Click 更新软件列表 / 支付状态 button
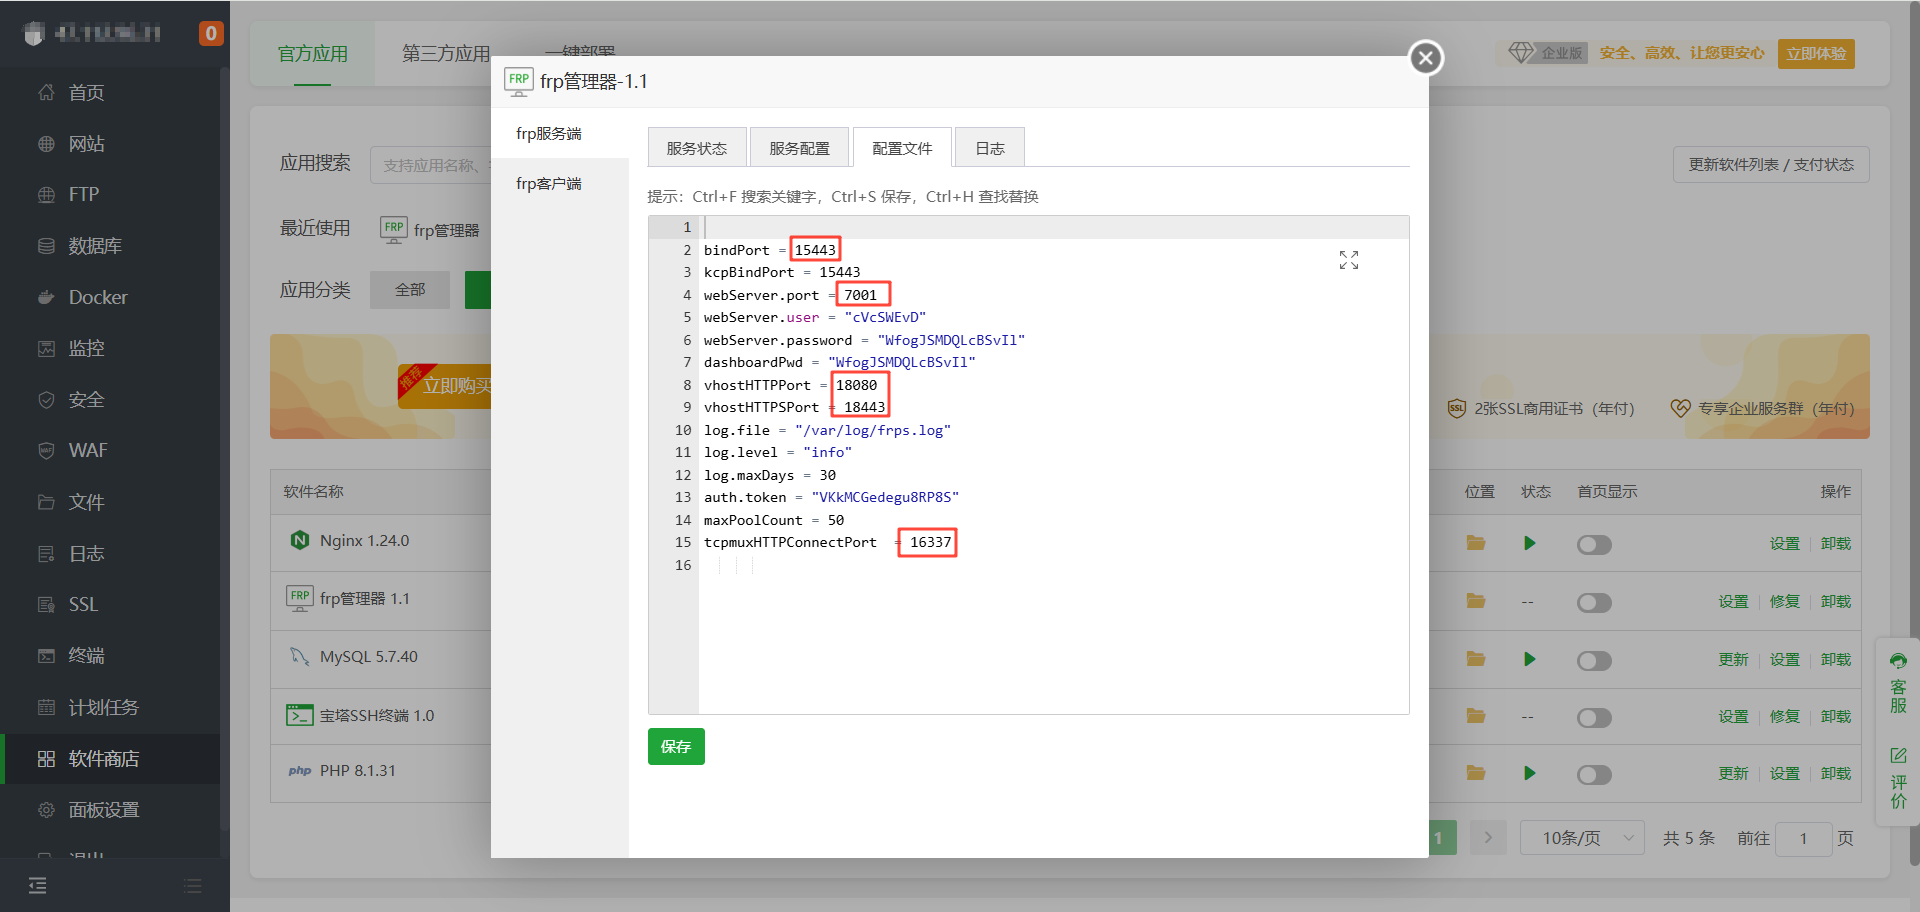Viewport: 1920px width, 912px height. click(x=1771, y=165)
